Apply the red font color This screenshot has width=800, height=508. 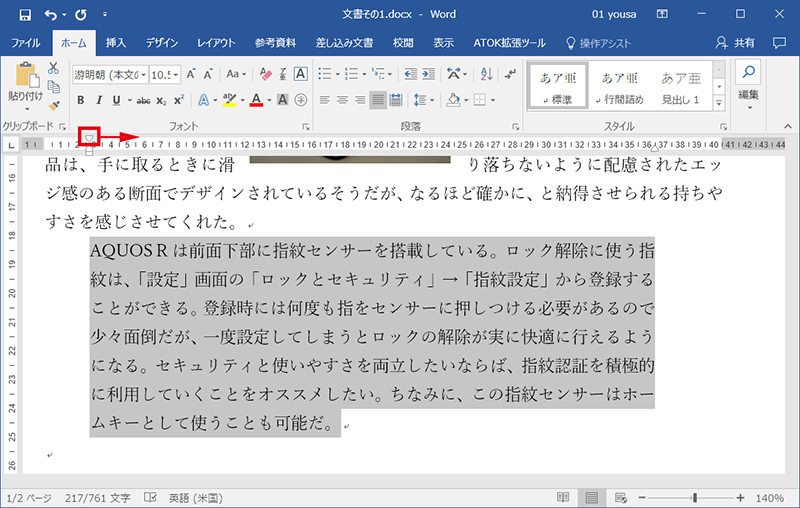257,100
